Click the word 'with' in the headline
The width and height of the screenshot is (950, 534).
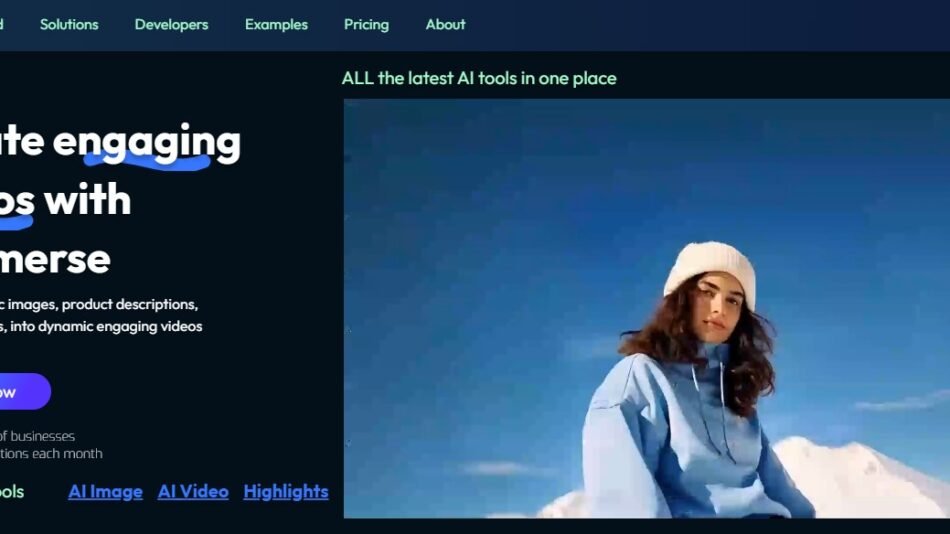point(87,200)
